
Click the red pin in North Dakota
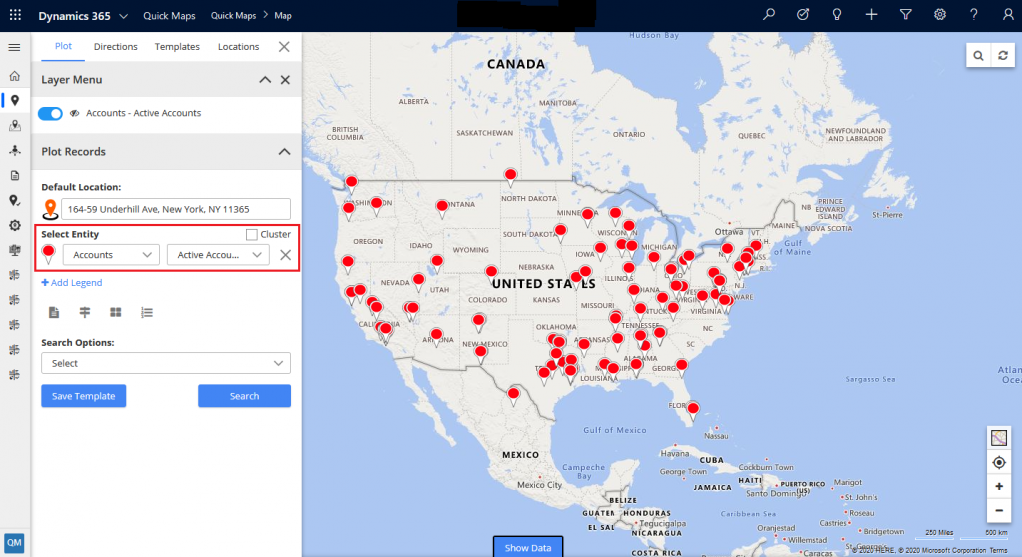point(510,177)
